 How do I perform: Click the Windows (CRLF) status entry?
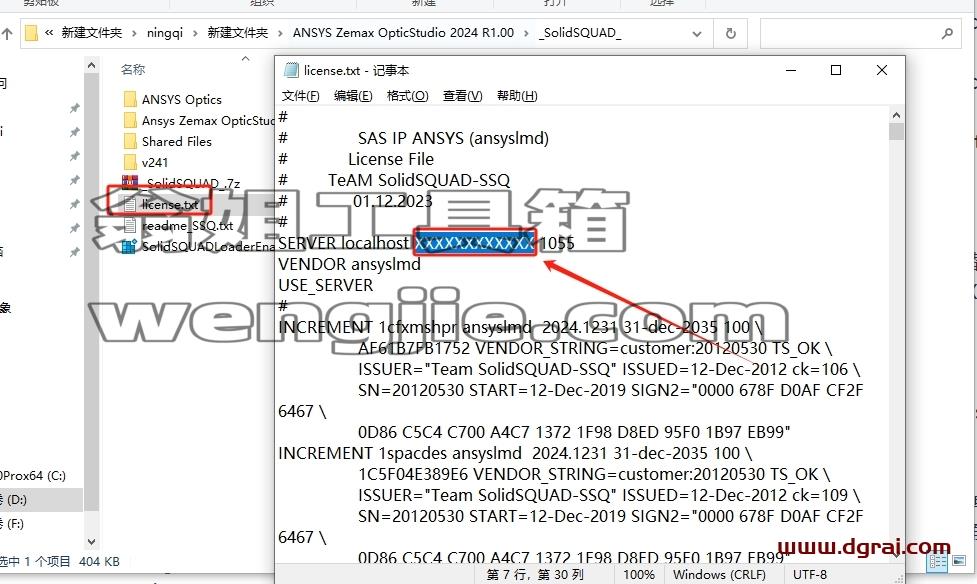(x=719, y=575)
